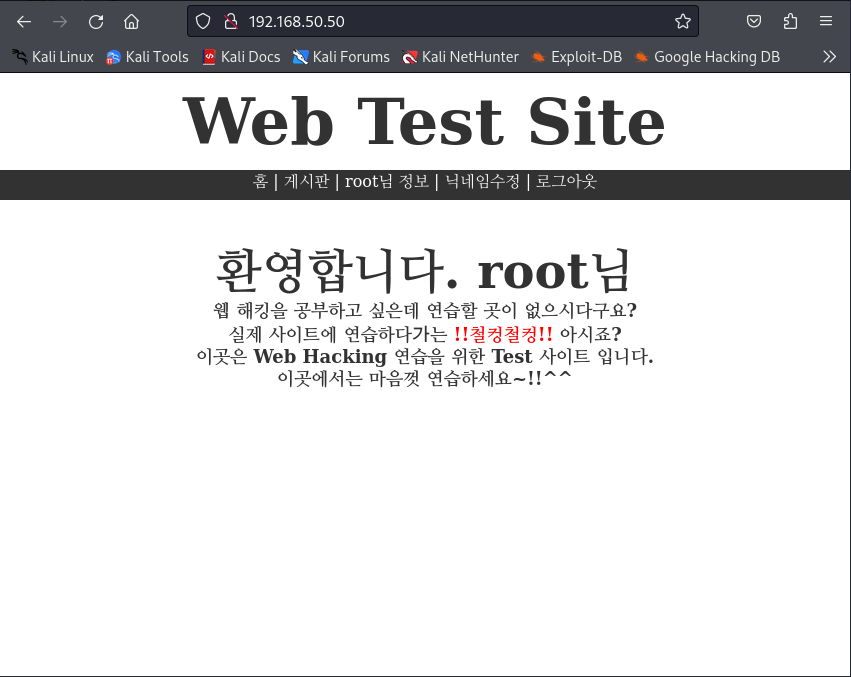Open the Kali Forums bookmark
851x677 pixels.
pos(341,56)
